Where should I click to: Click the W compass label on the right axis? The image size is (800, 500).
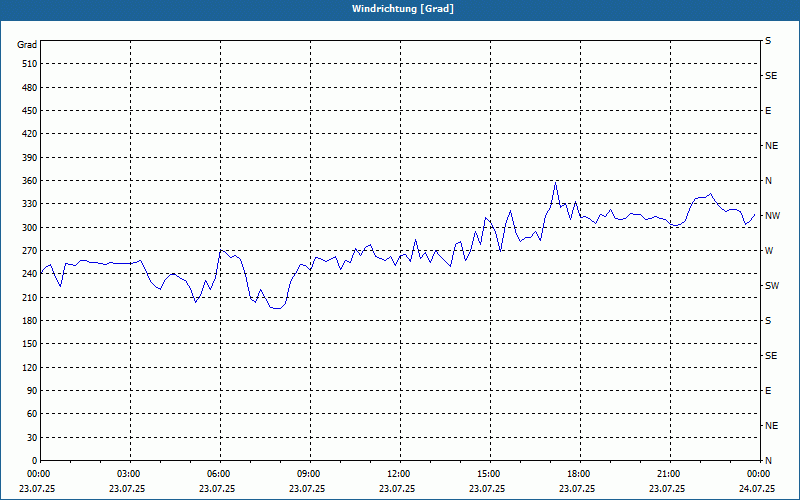(x=769, y=251)
